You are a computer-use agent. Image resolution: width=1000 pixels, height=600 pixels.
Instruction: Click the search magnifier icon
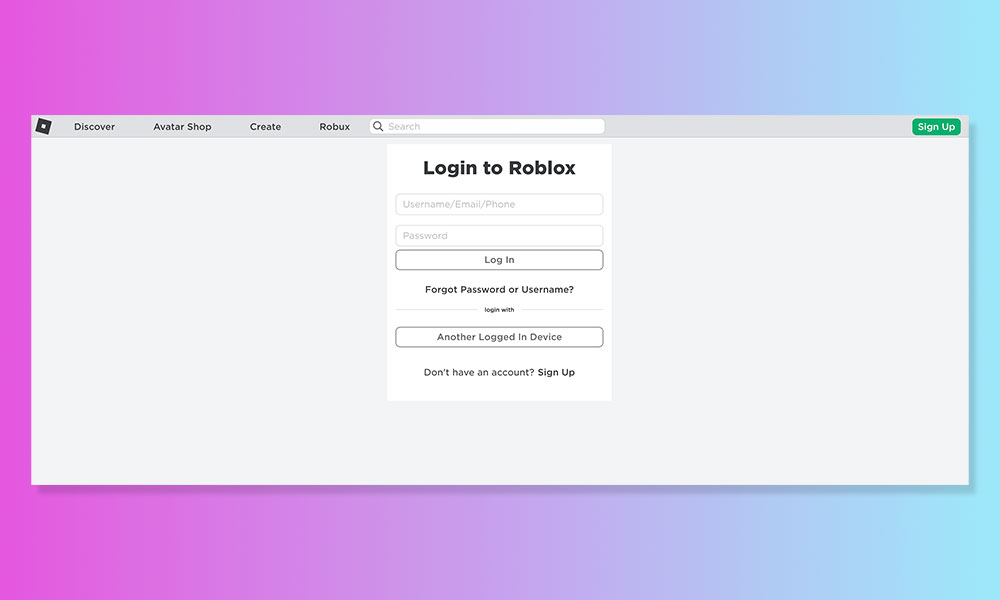click(378, 126)
